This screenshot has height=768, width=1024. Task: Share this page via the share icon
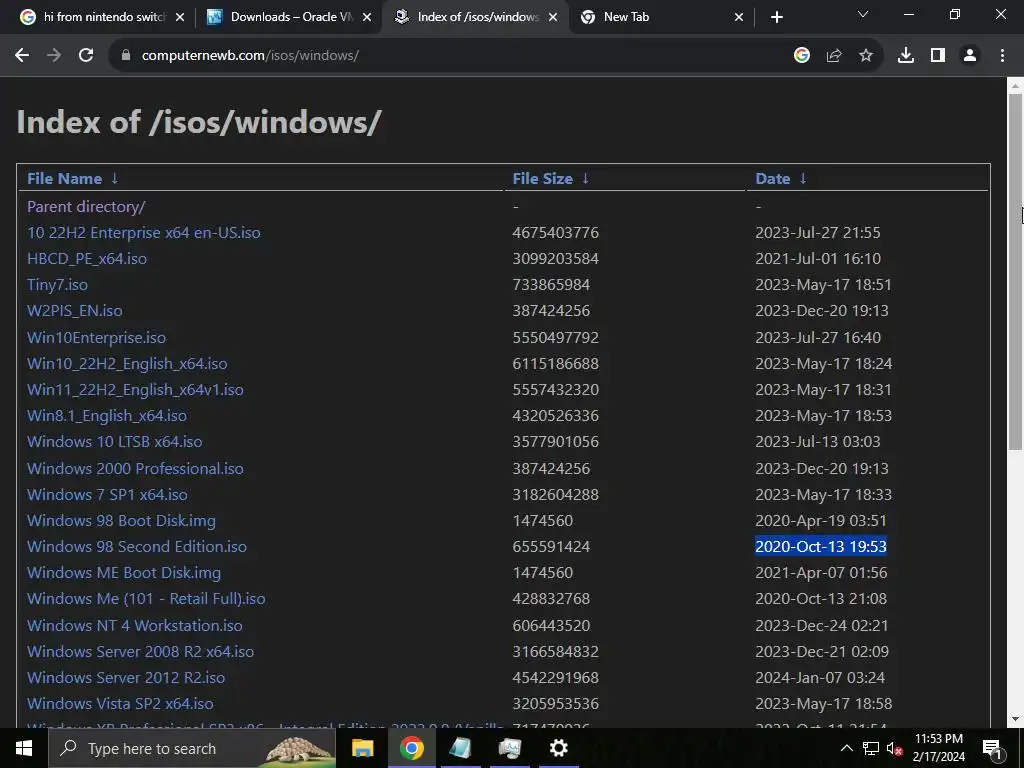point(834,56)
